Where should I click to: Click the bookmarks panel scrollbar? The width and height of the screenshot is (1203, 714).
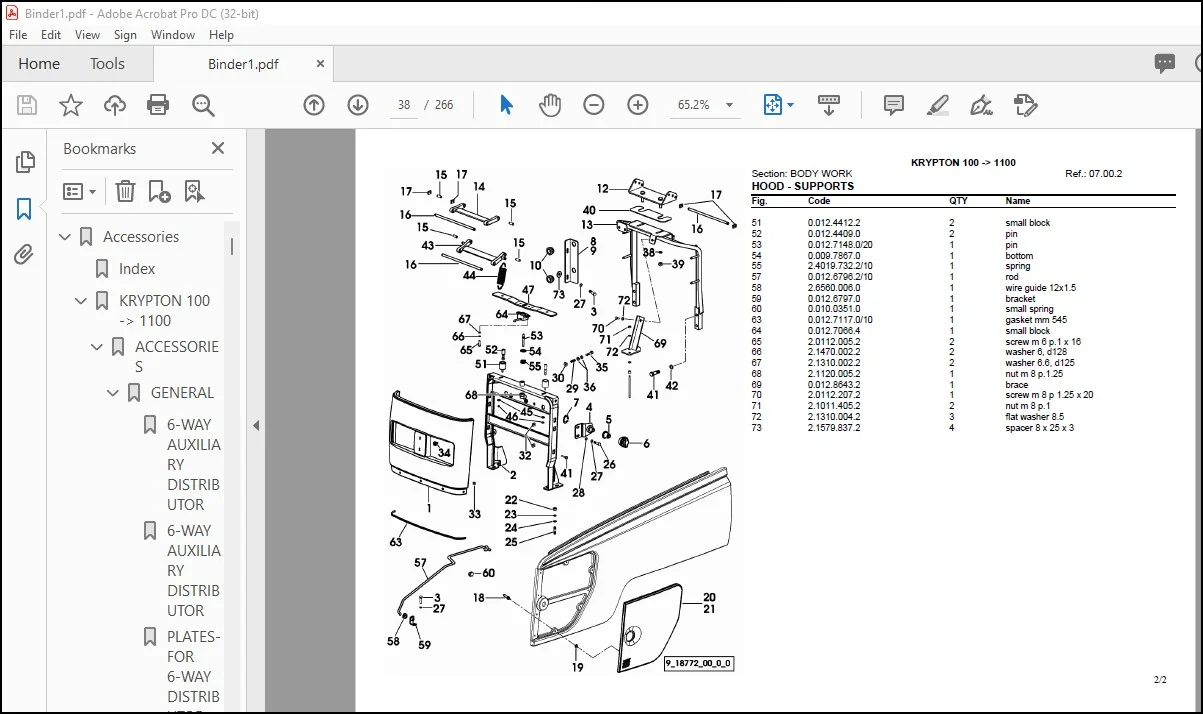(233, 247)
